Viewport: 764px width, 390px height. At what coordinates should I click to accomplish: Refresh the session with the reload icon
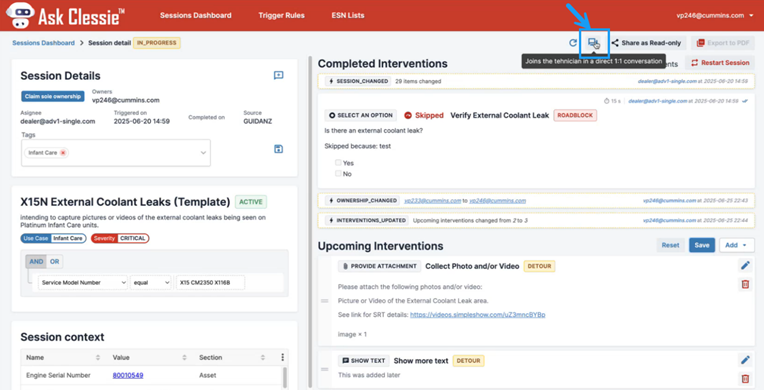coord(573,43)
